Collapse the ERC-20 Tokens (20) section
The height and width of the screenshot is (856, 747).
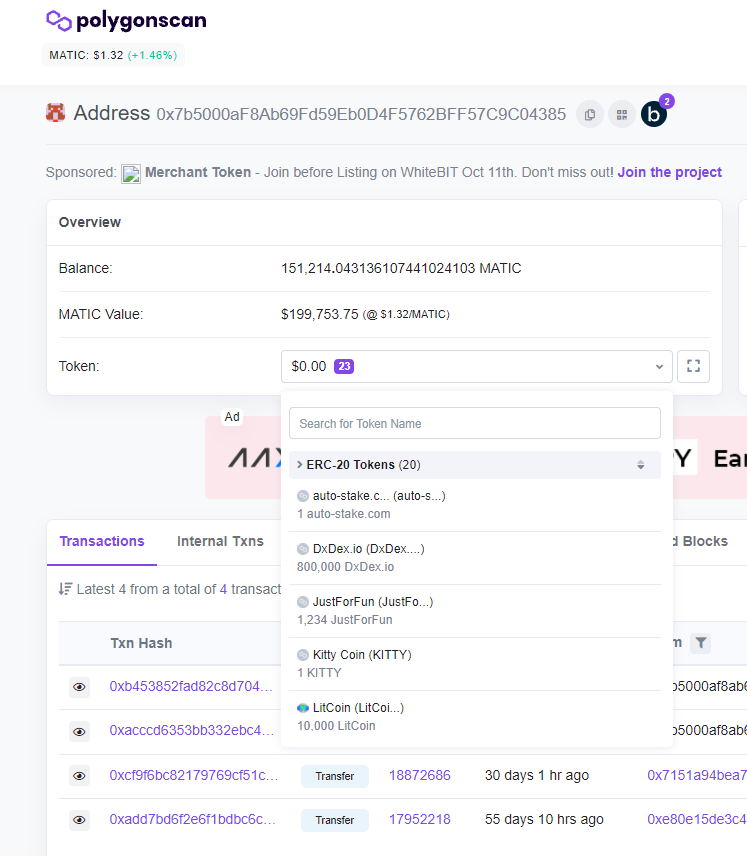click(x=475, y=465)
